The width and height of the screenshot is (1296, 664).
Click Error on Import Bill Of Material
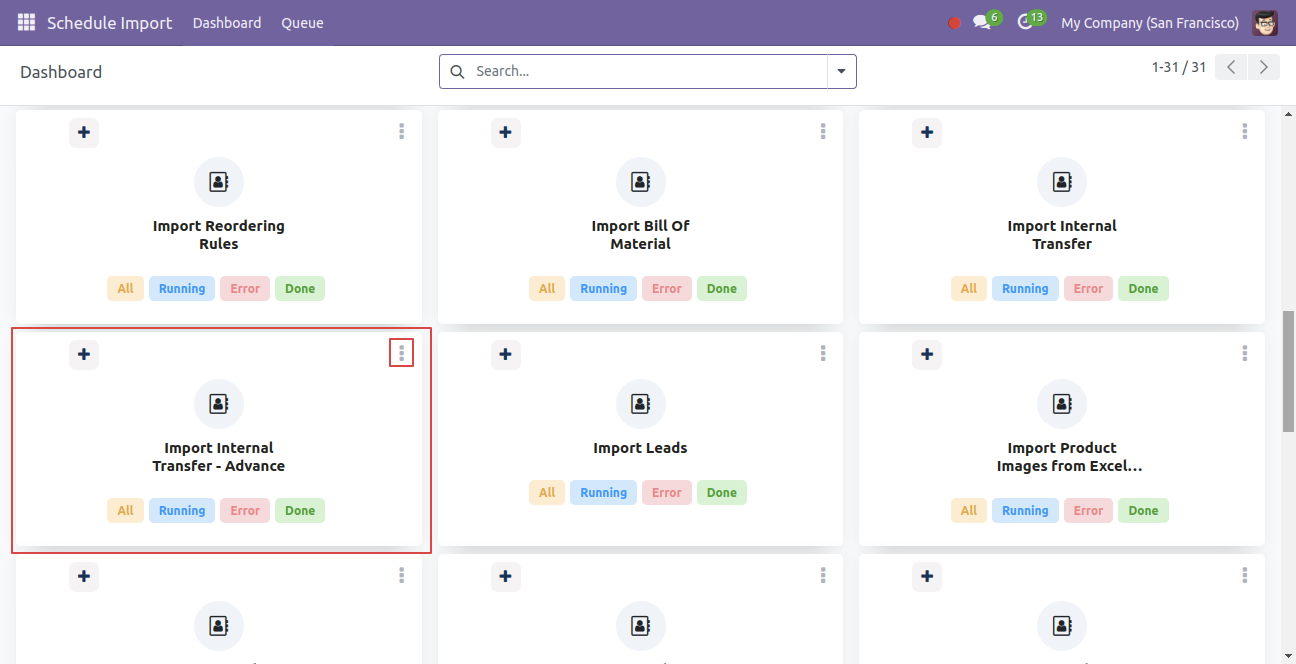click(x=667, y=289)
